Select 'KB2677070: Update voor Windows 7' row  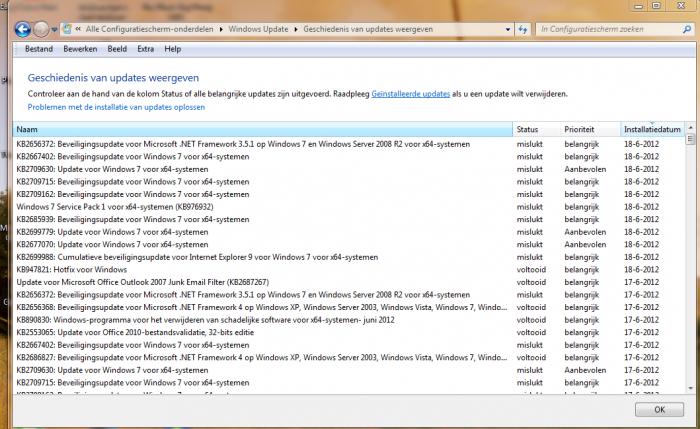pyautogui.click(x=112, y=245)
